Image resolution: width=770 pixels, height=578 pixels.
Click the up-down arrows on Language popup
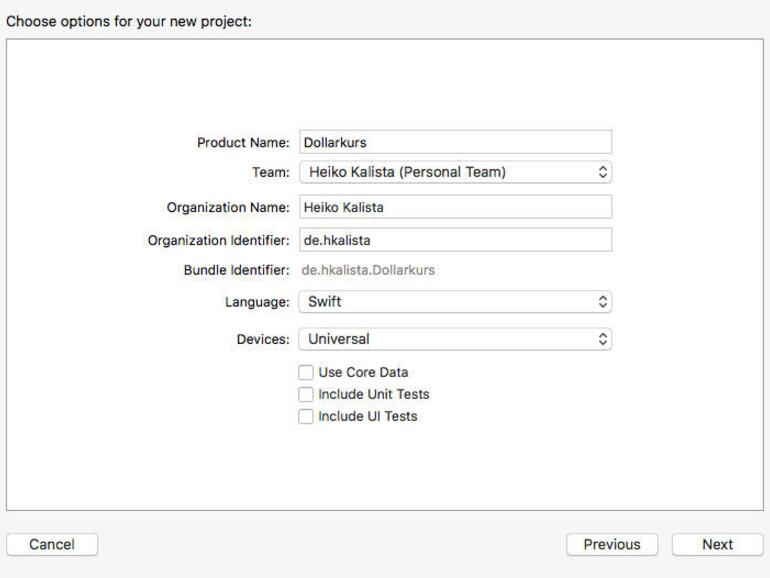pos(602,301)
